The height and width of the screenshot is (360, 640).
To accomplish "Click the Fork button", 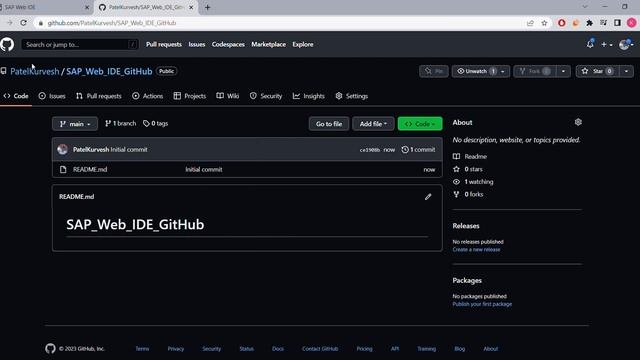I will click(534, 71).
